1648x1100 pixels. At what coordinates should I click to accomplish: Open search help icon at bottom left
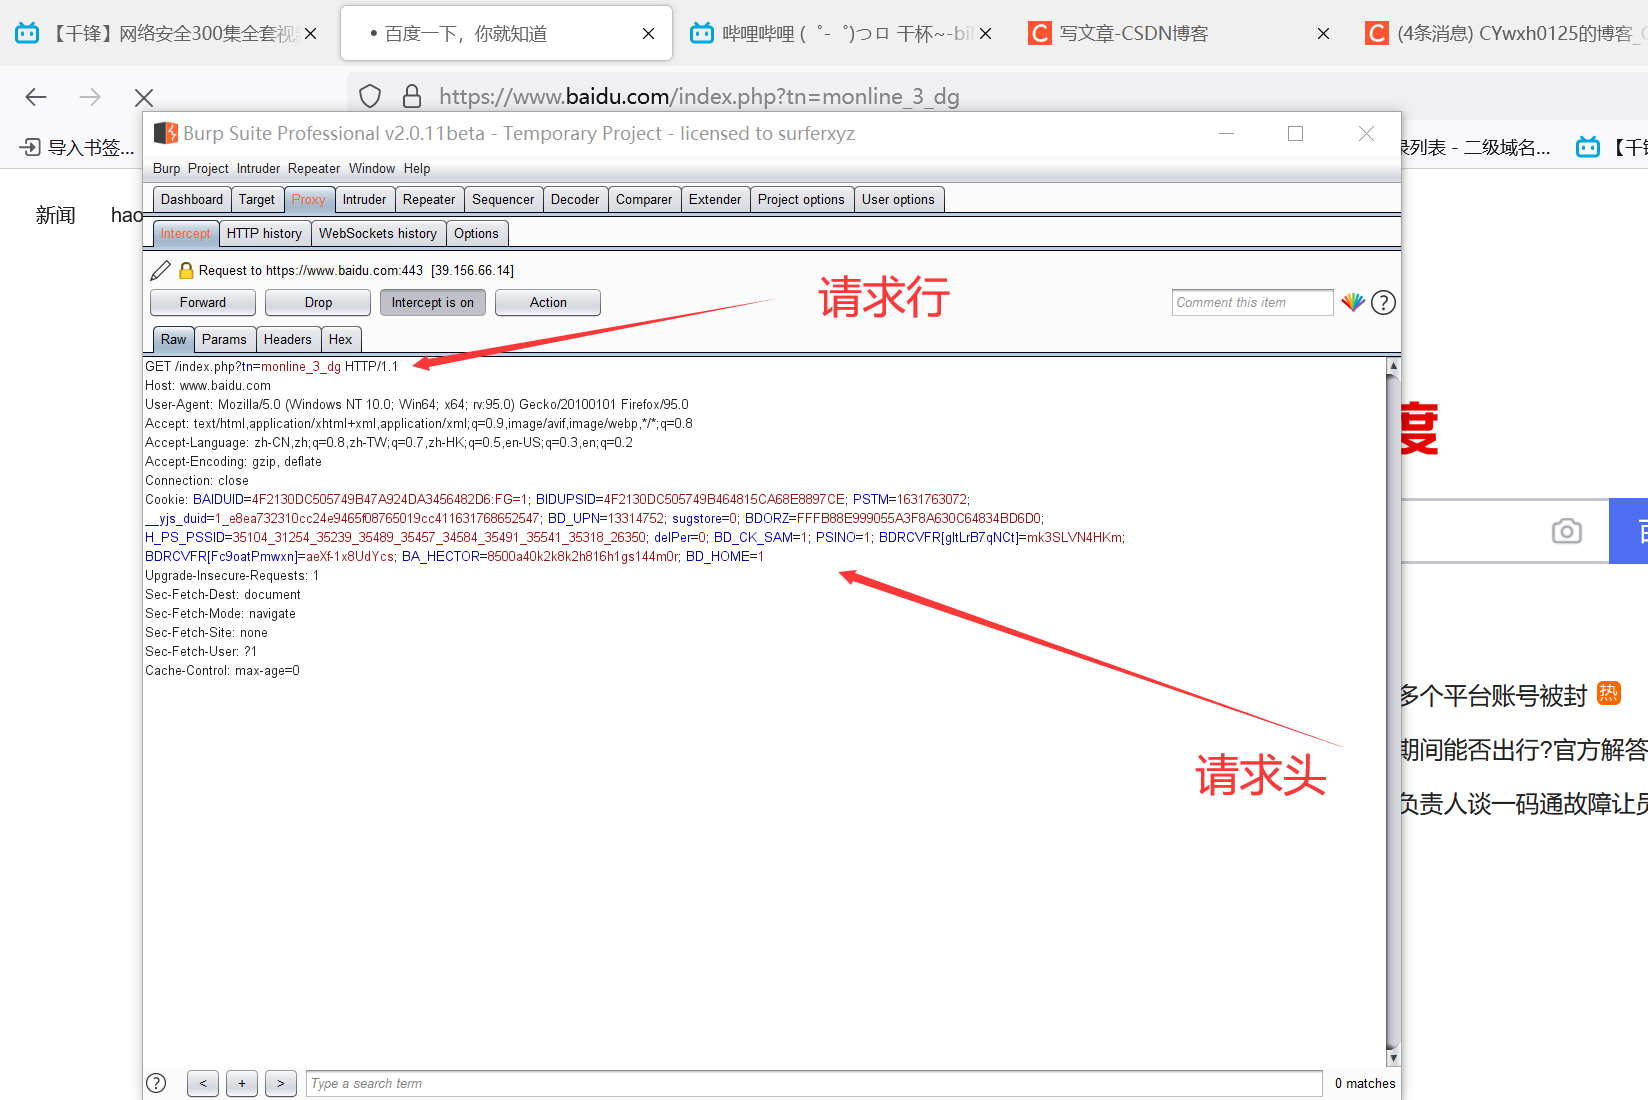click(x=156, y=1083)
